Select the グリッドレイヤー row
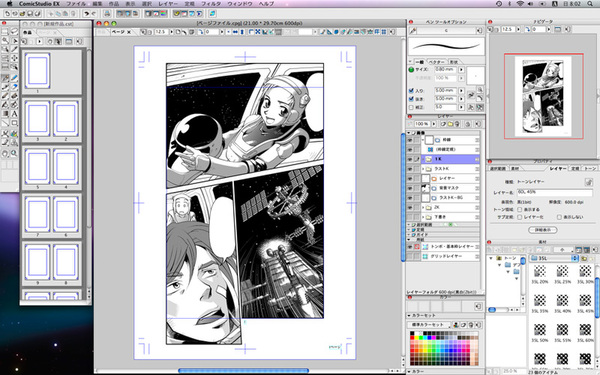The image size is (600, 375). [450, 256]
